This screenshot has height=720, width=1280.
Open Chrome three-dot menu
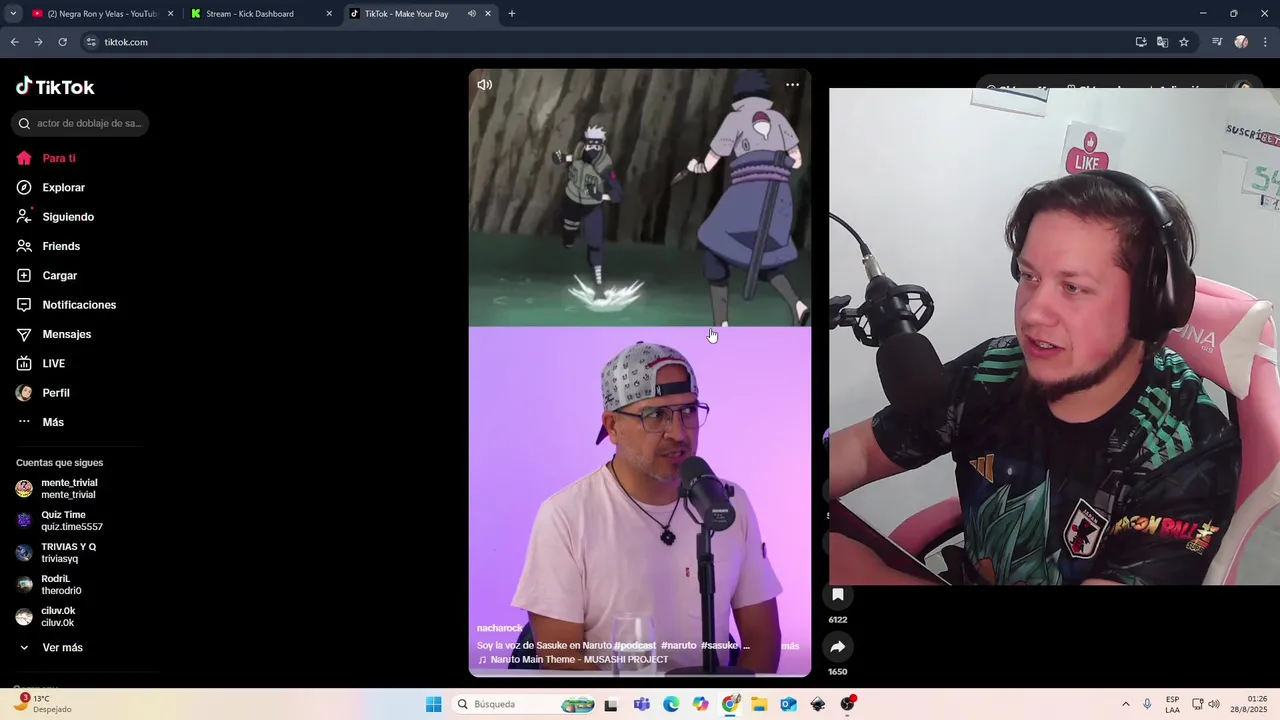pos(1266,42)
